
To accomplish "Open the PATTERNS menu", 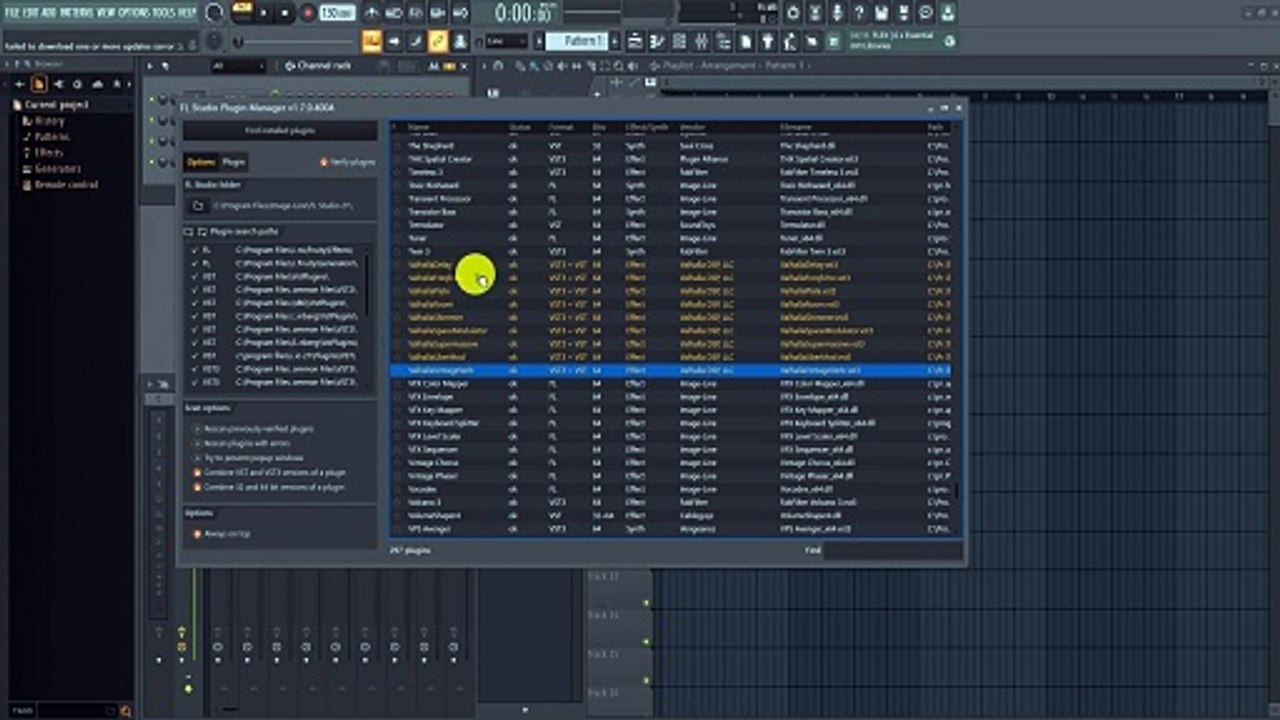I will [78, 13].
